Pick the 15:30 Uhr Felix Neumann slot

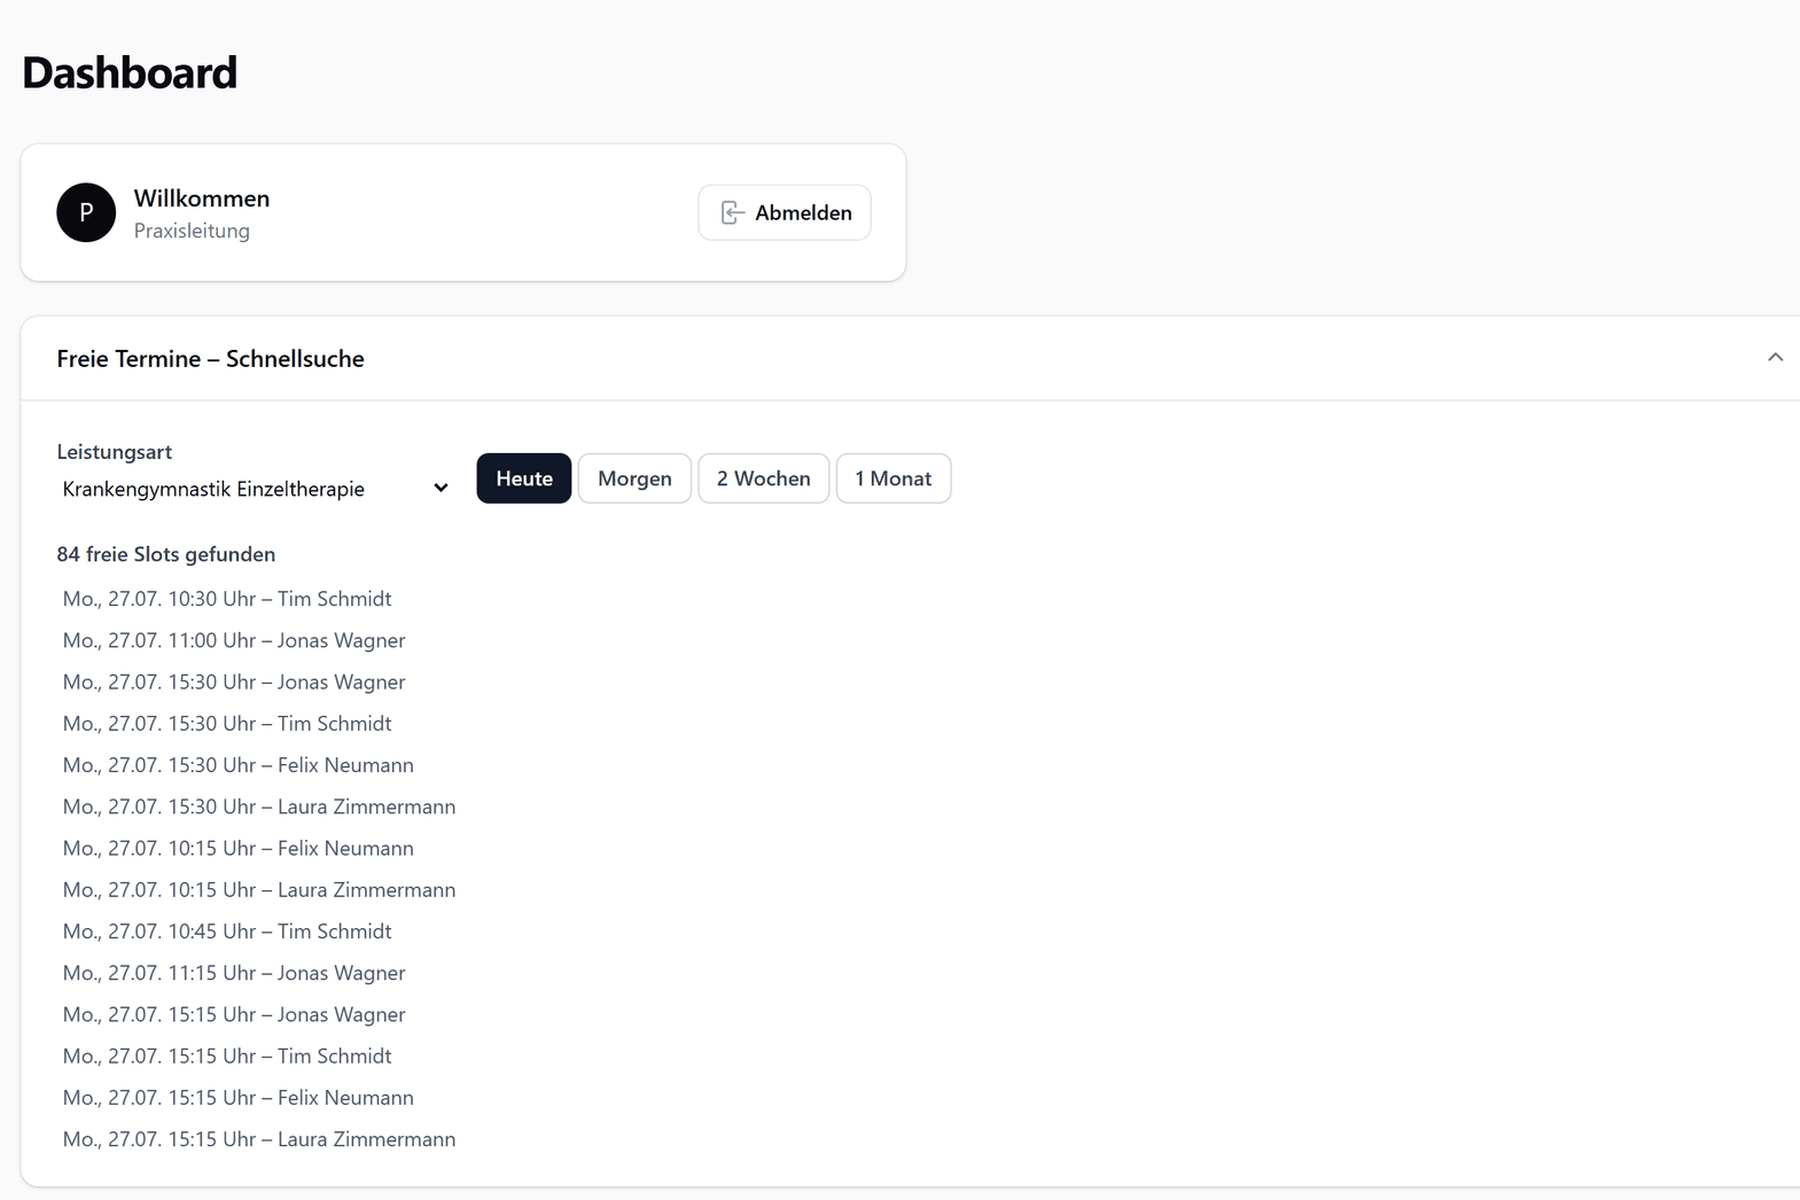click(x=238, y=765)
